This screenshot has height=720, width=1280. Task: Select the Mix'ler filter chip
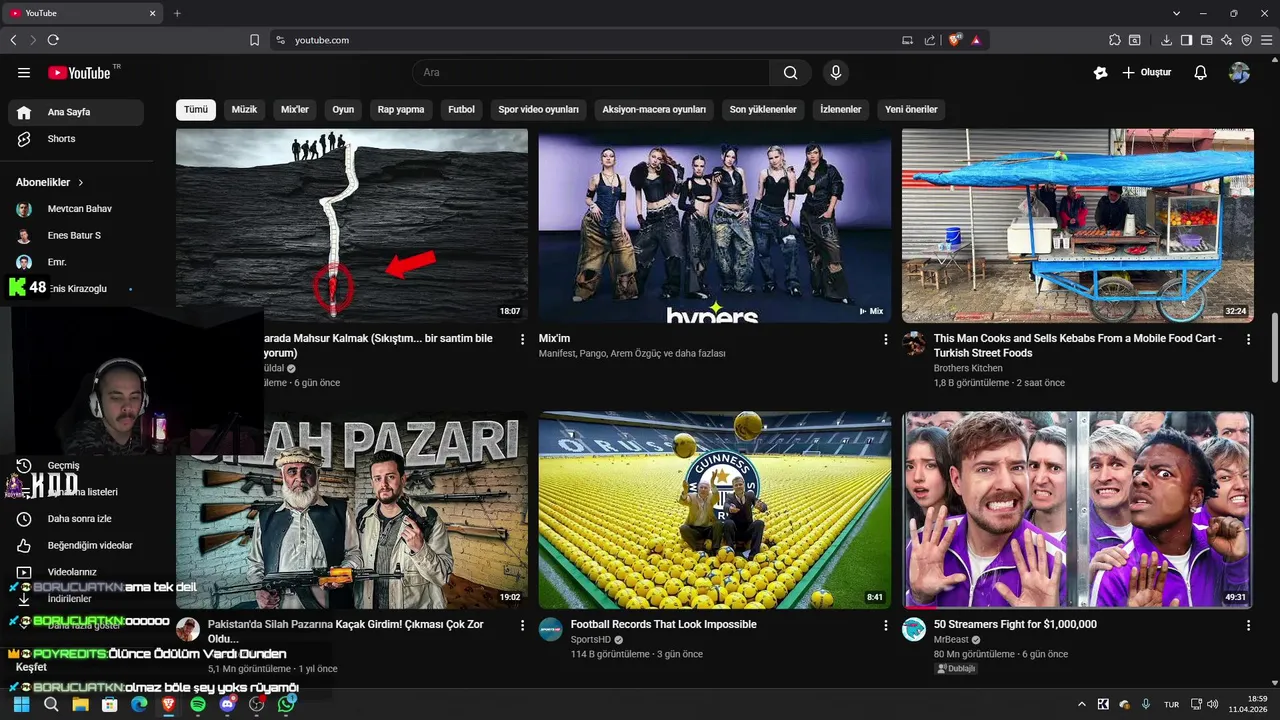click(x=295, y=109)
